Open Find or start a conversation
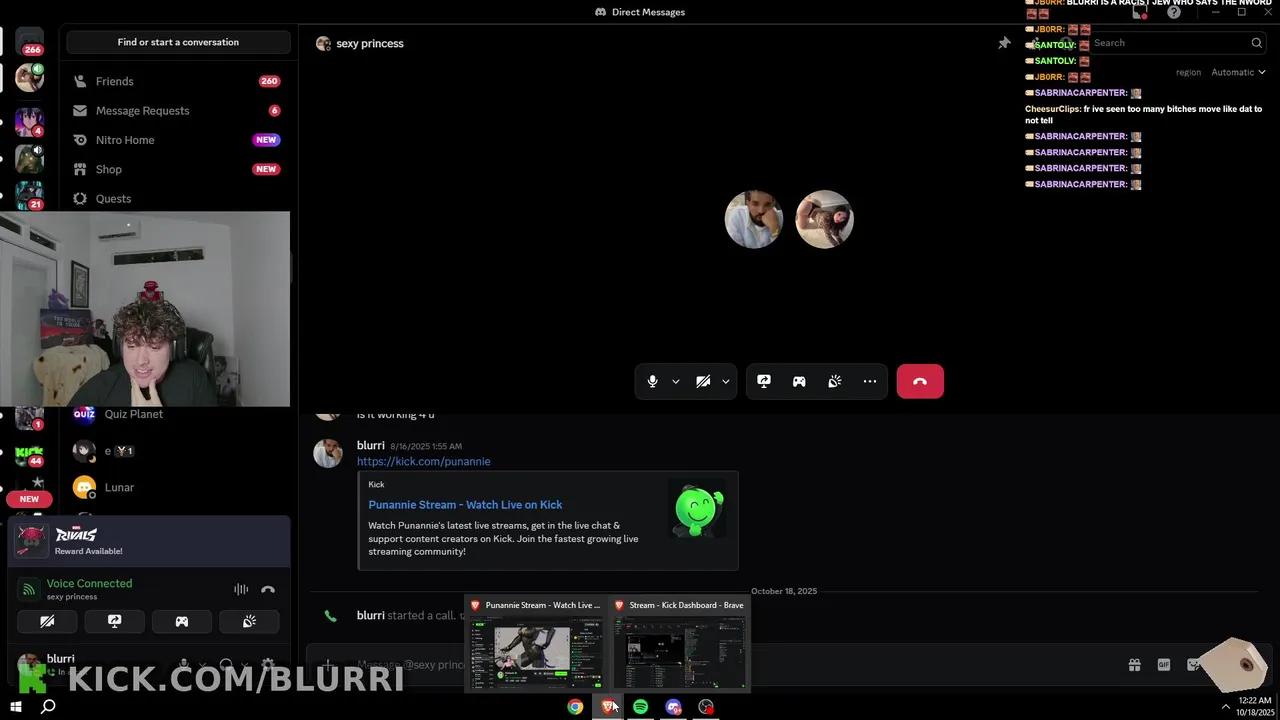This screenshot has height=720, width=1280. point(178,42)
